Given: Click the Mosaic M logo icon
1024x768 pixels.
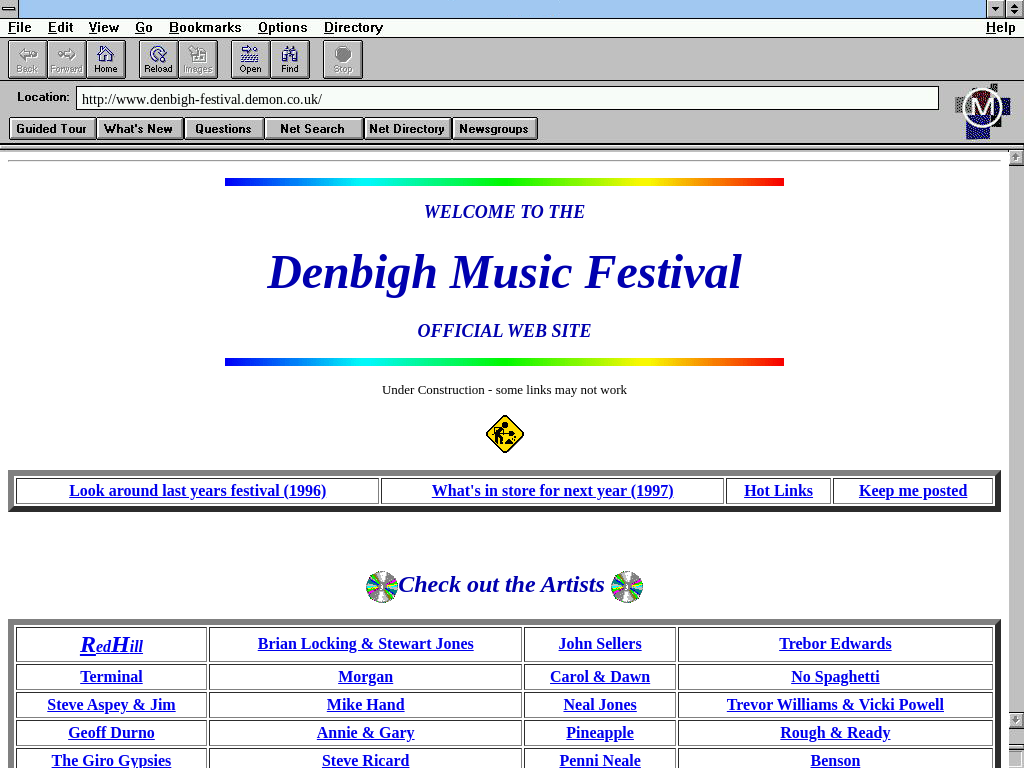Looking at the screenshot, I should click(x=982, y=110).
